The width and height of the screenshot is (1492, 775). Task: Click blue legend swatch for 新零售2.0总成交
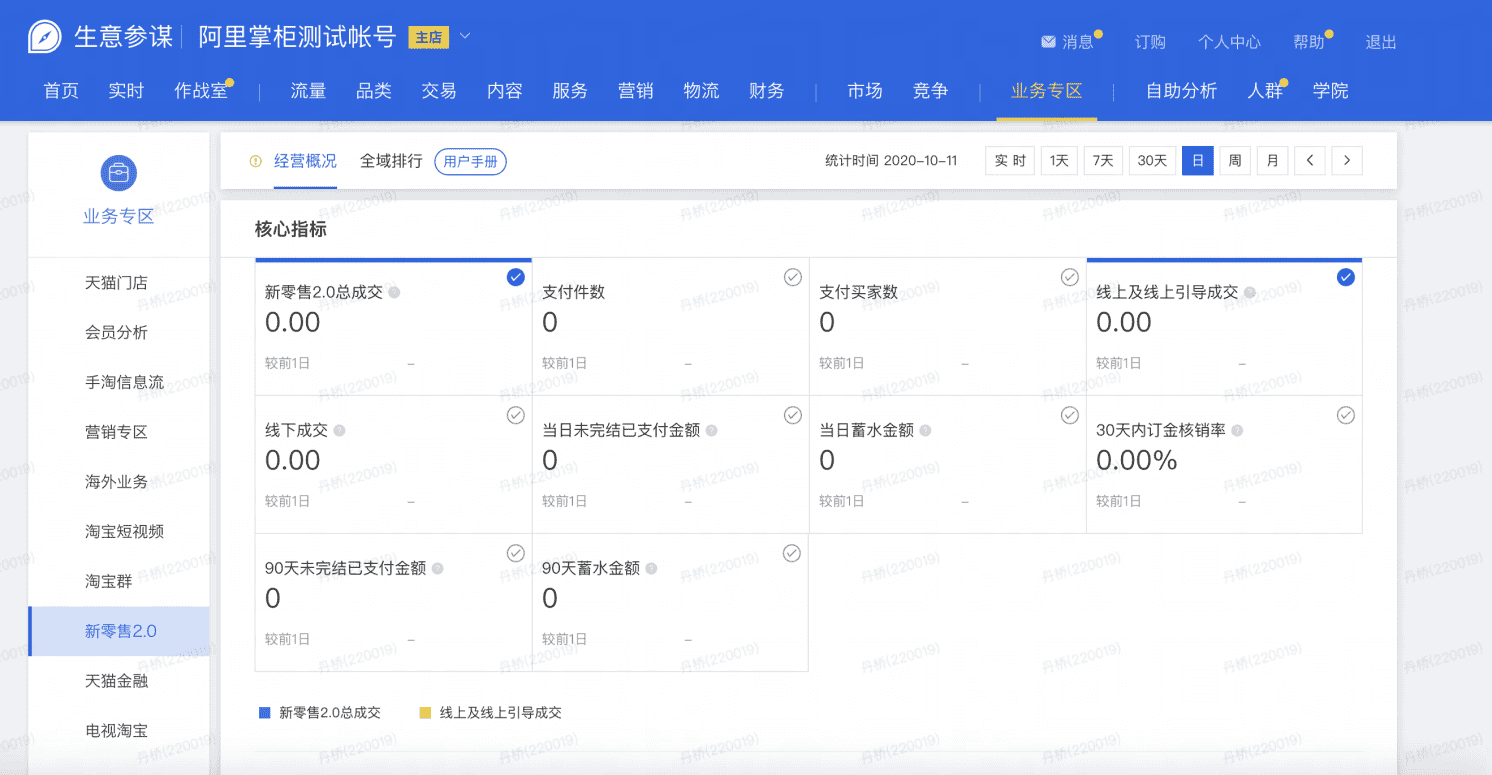pos(265,713)
